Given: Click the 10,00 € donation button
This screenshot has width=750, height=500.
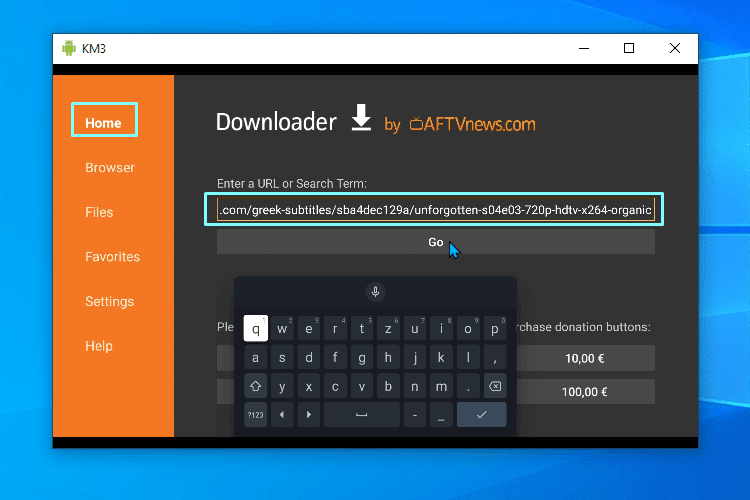Looking at the screenshot, I should 585,358.
